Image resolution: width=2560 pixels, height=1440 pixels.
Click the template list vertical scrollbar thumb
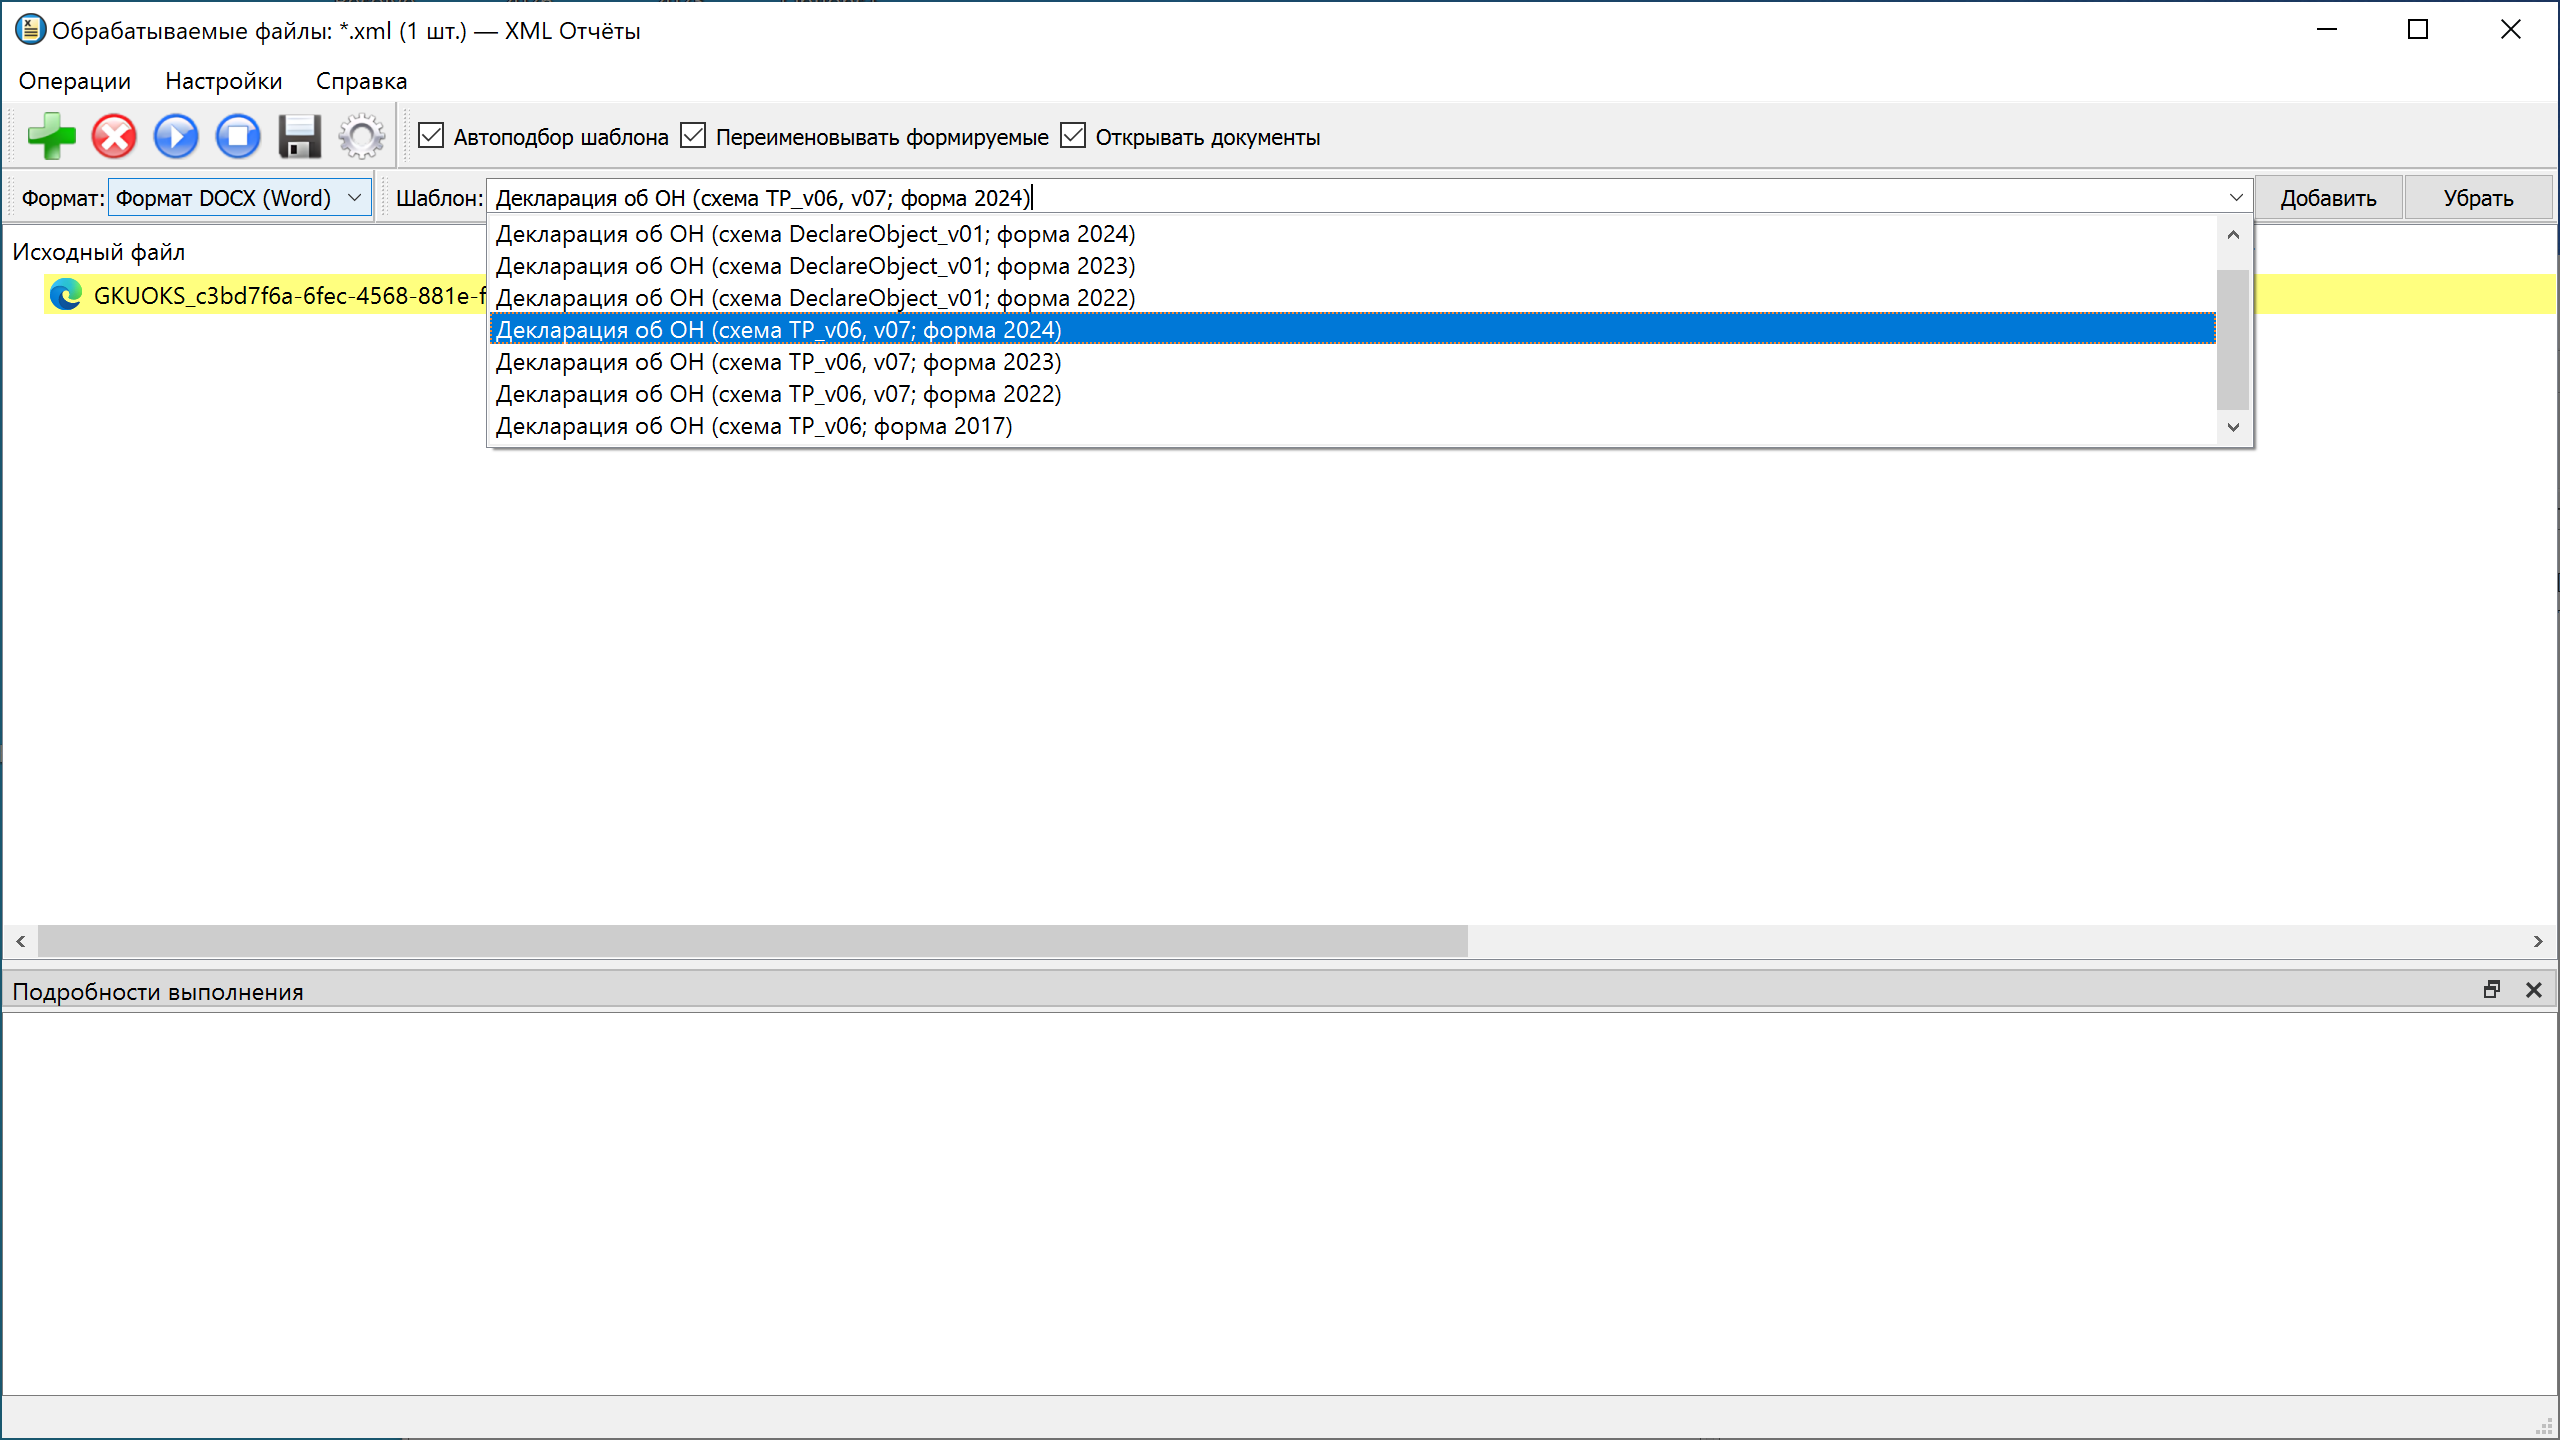coord(2233,340)
